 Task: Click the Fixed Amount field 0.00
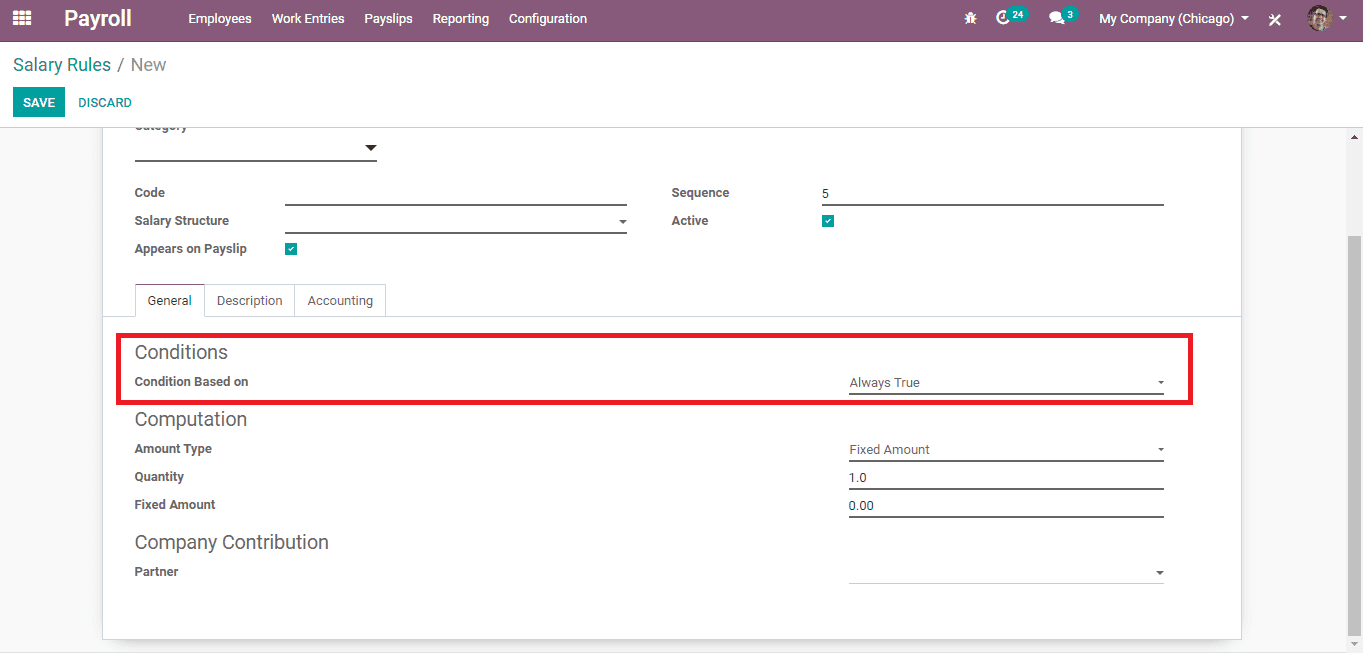pyautogui.click(x=1006, y=506)
